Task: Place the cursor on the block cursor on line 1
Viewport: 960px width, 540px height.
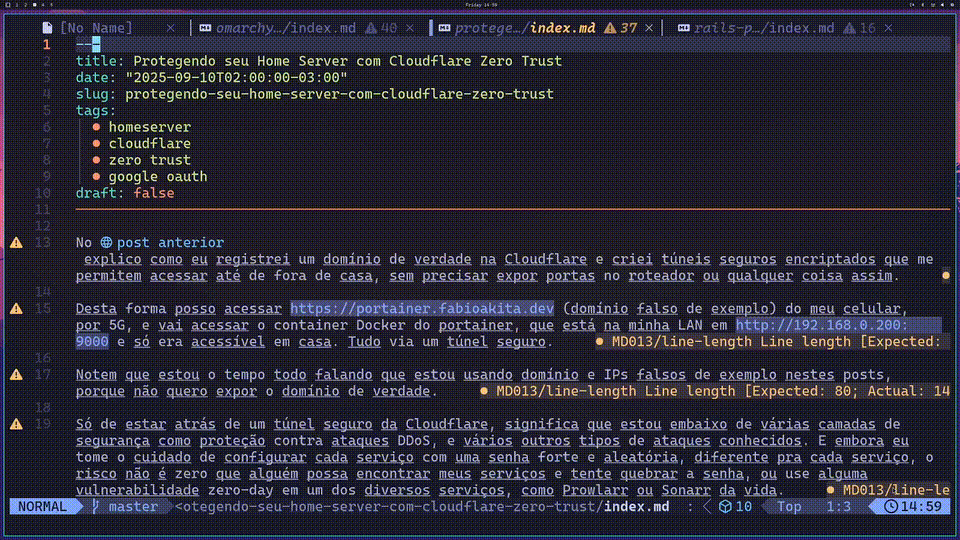Action: [x=96, y=44]
